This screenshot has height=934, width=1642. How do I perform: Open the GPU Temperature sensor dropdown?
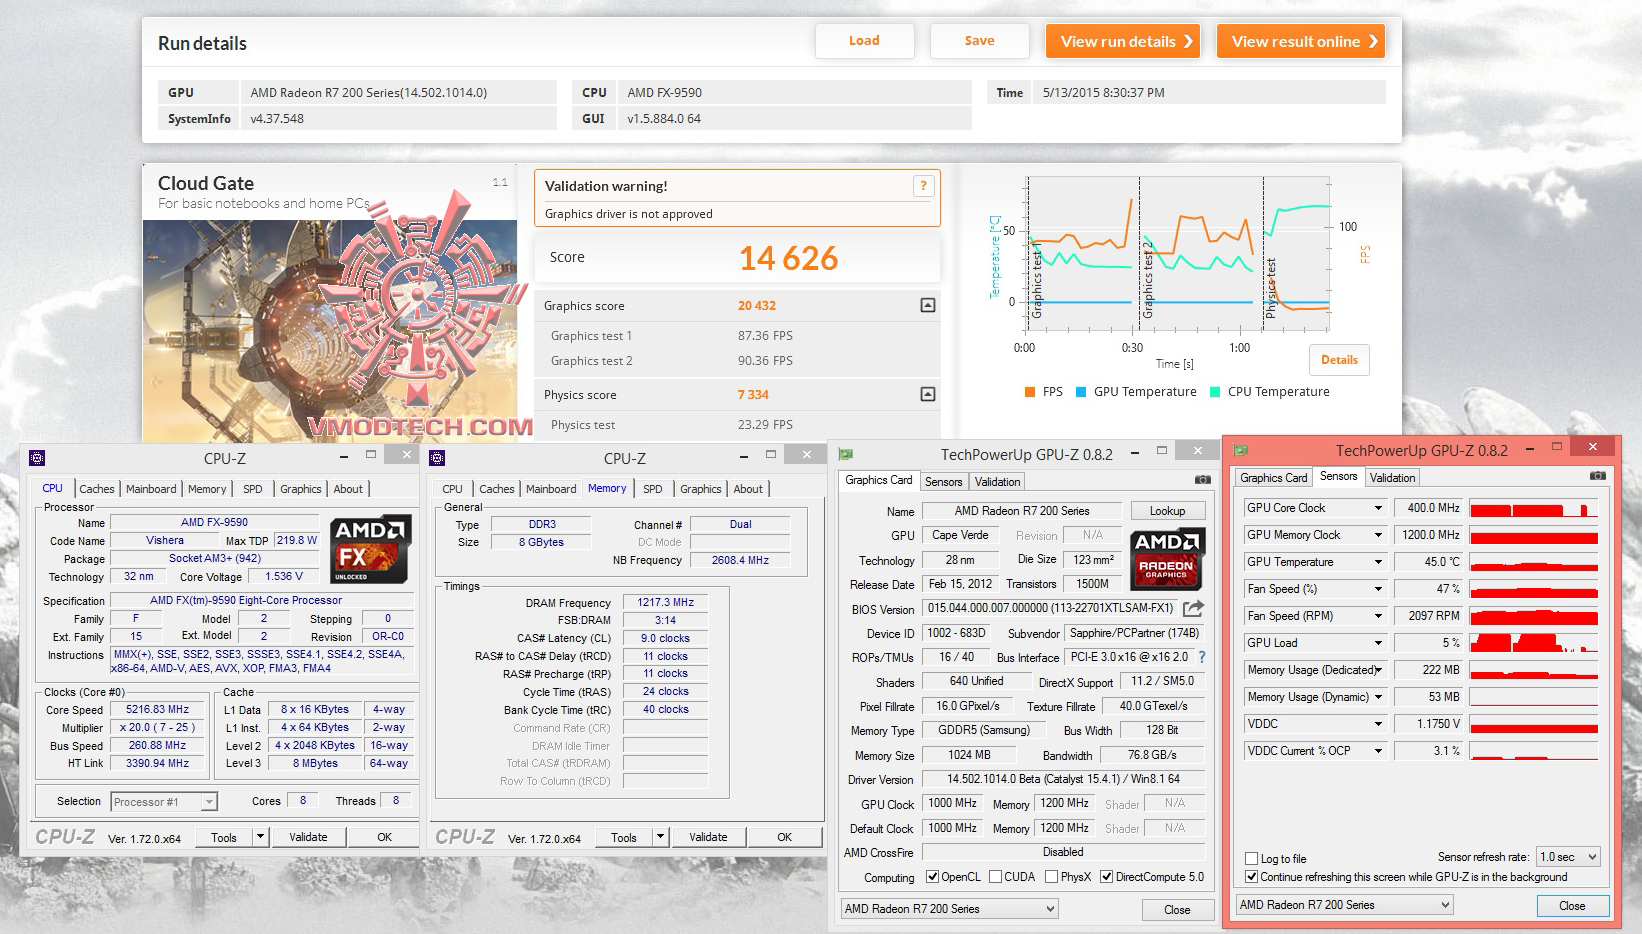pos(1378,562)
